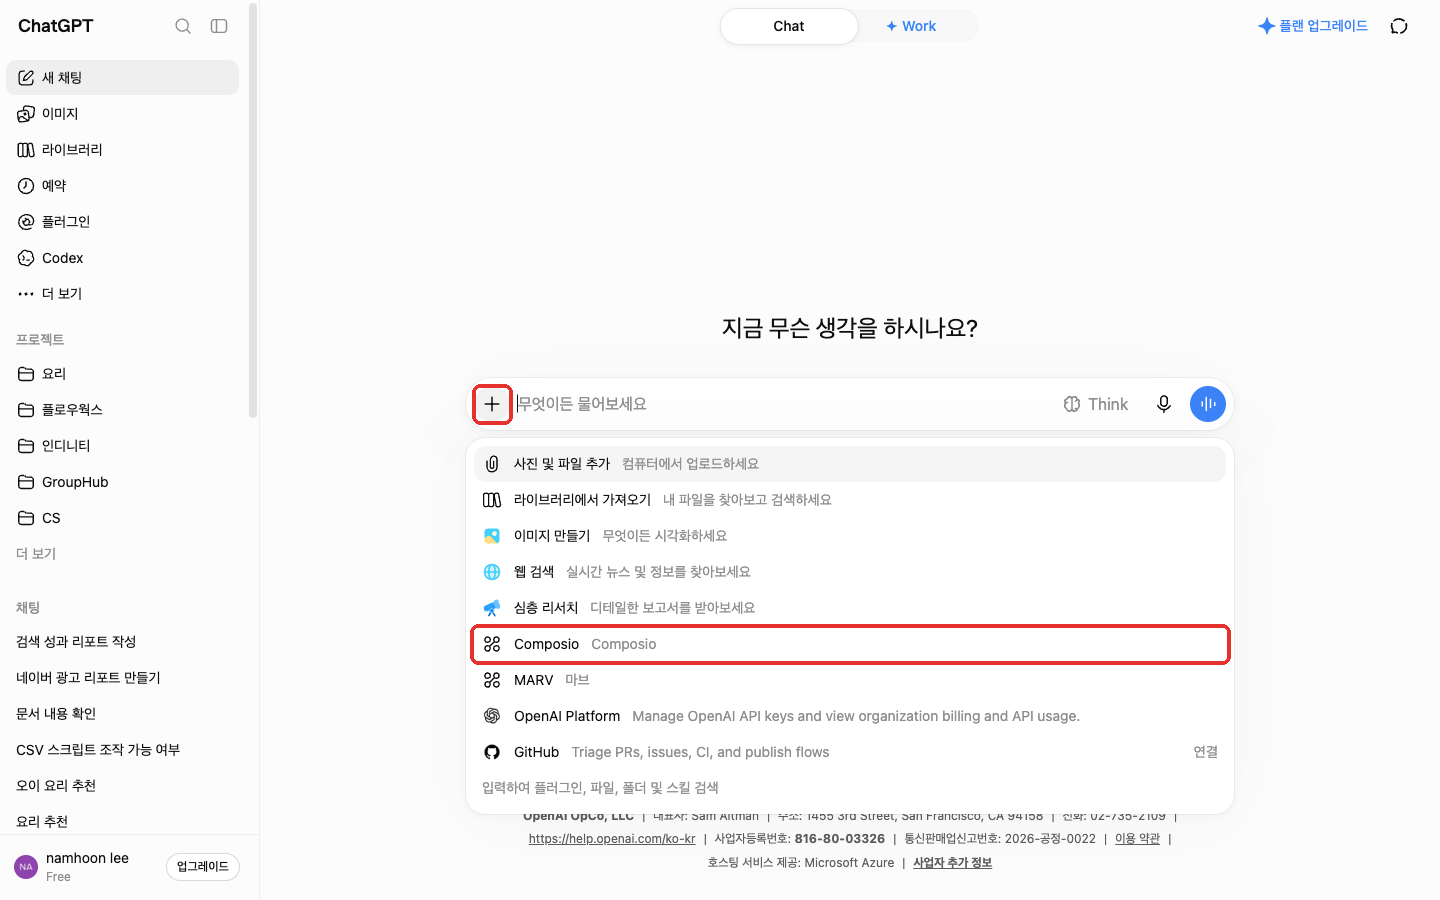Click the 업그레이드 button by namhoon lee
This screenshot has height=900, width=1440.
coord(203,867)
